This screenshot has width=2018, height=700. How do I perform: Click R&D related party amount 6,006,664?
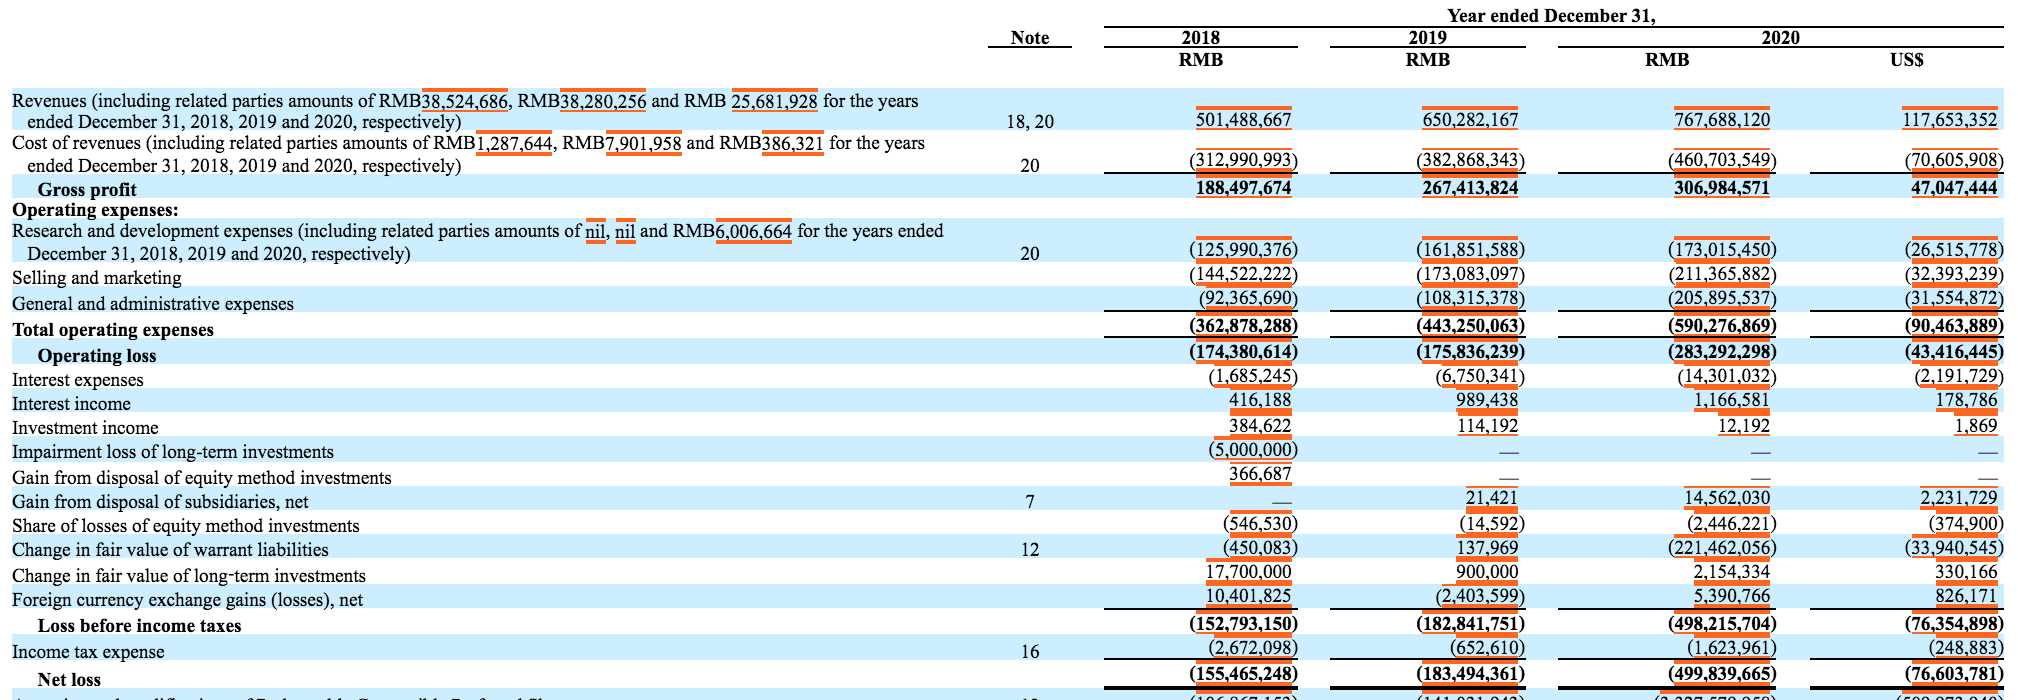click(754, 232)
